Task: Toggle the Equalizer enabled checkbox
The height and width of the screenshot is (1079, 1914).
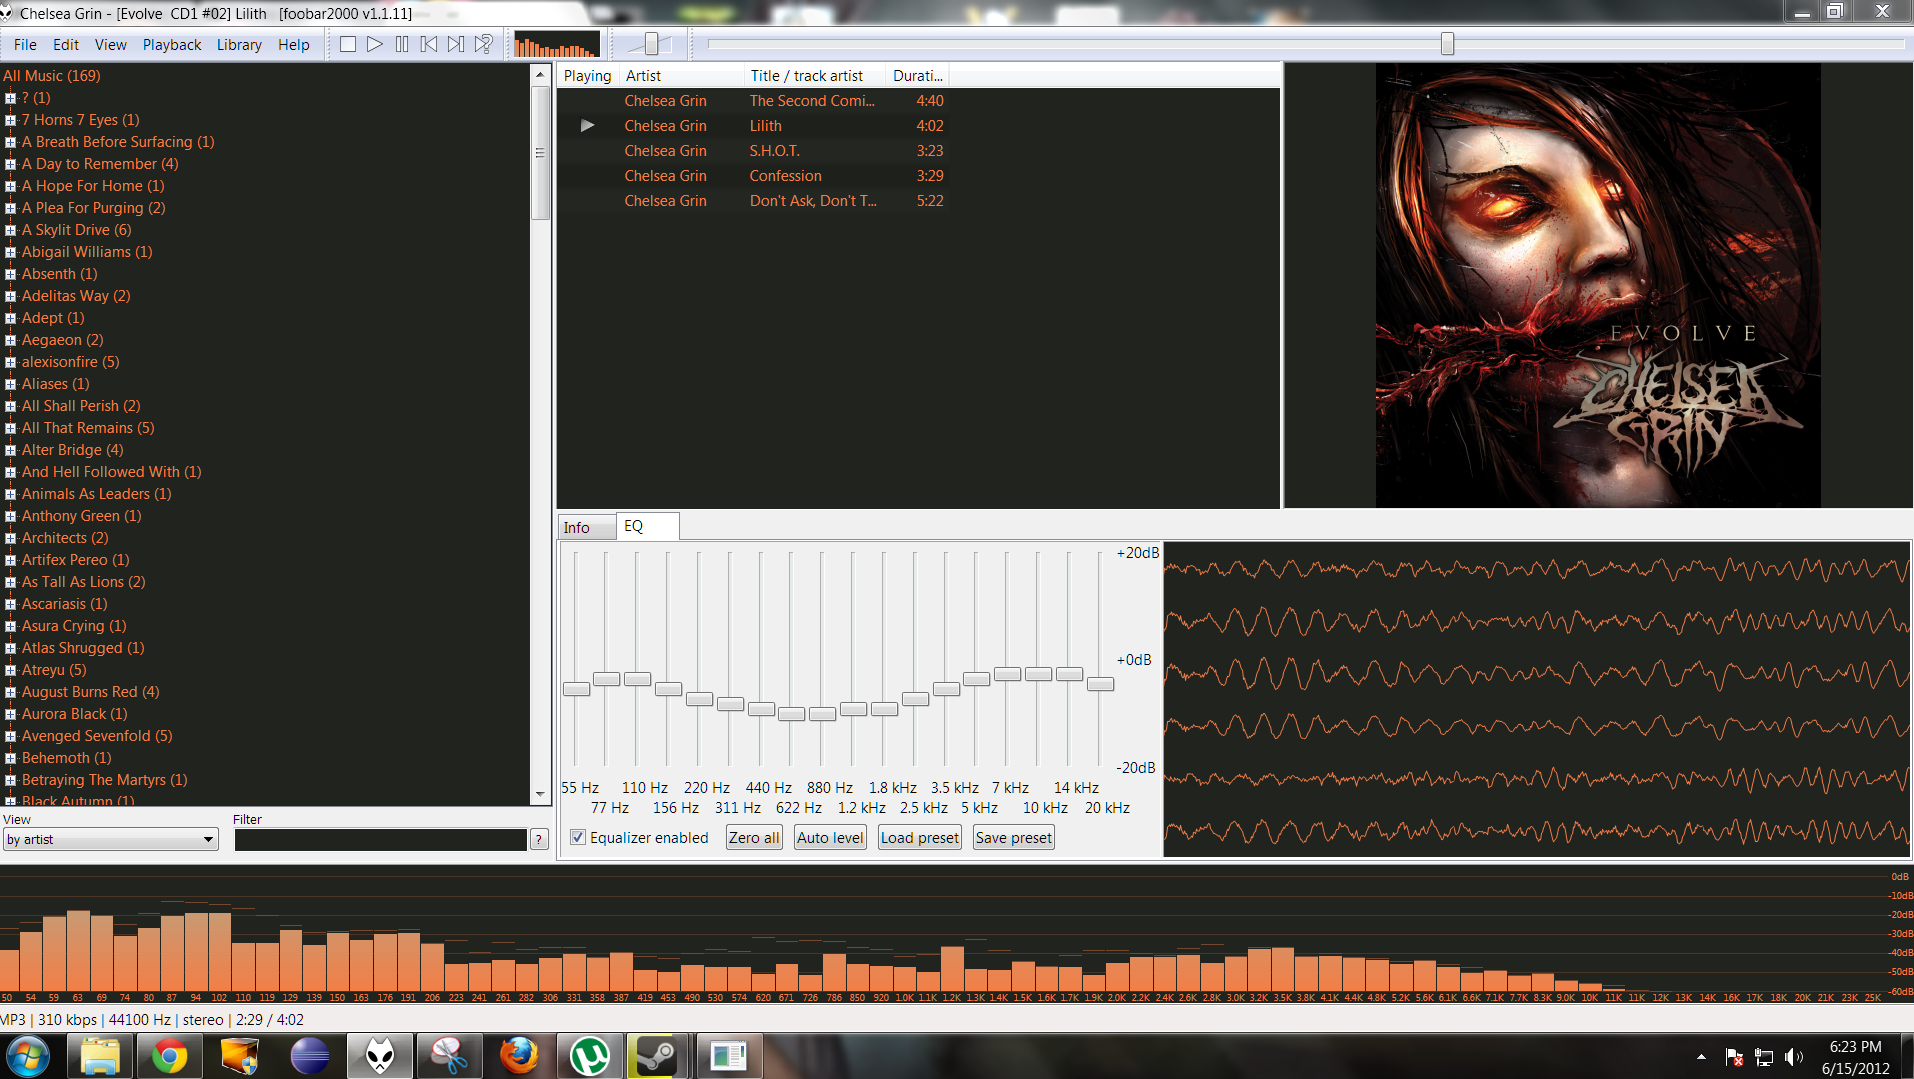Action: pyautogui.click(x=578, y=838)
